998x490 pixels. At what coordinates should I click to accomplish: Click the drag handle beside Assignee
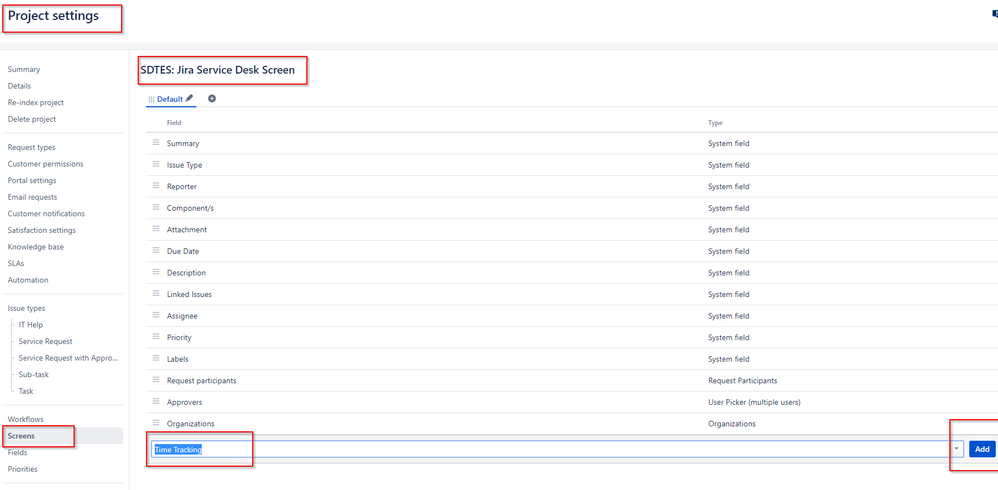click(156, 315)
